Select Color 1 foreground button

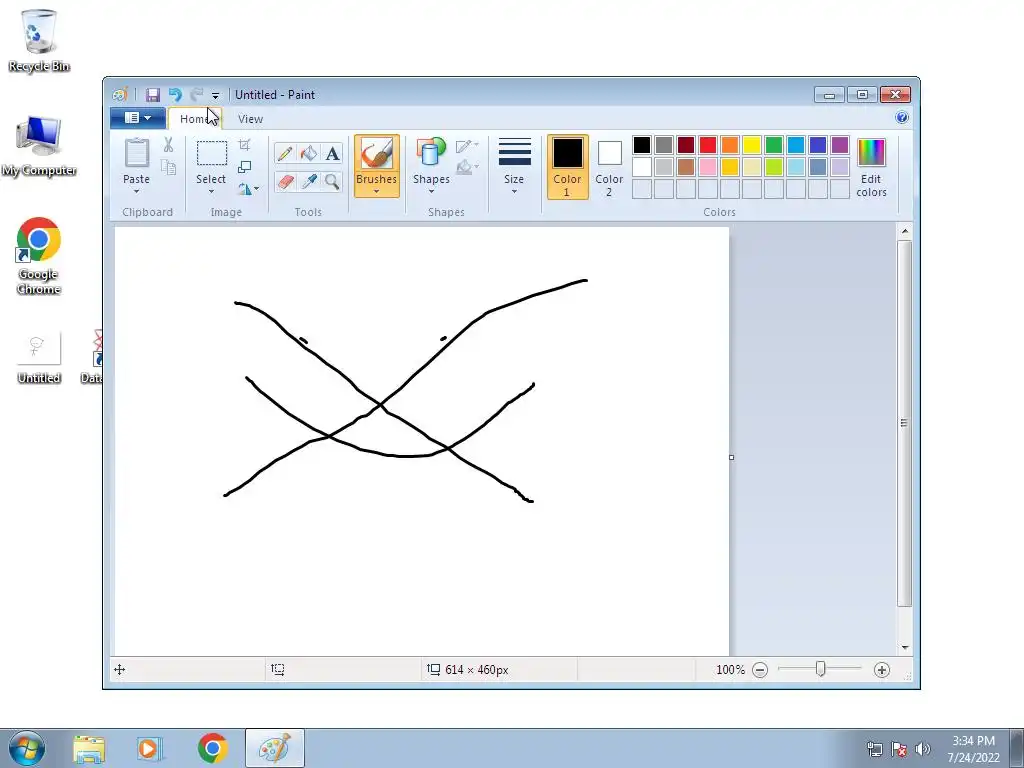coord(568,167)
